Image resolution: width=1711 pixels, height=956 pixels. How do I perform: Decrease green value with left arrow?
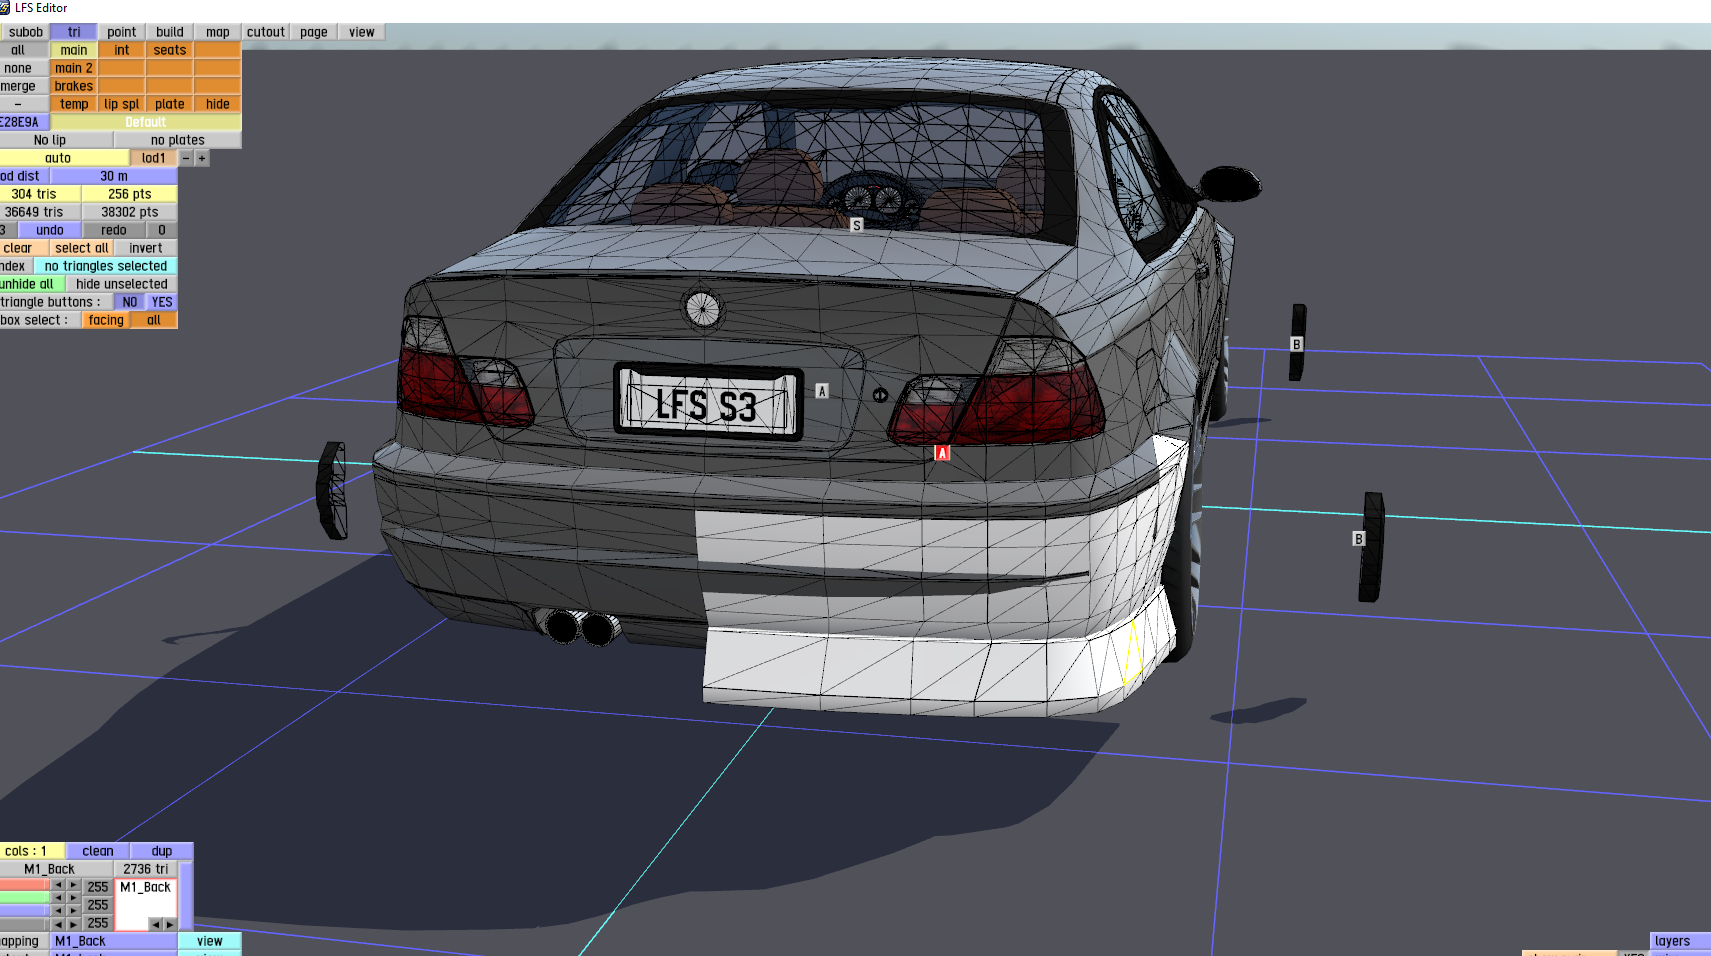pos(58,898)
